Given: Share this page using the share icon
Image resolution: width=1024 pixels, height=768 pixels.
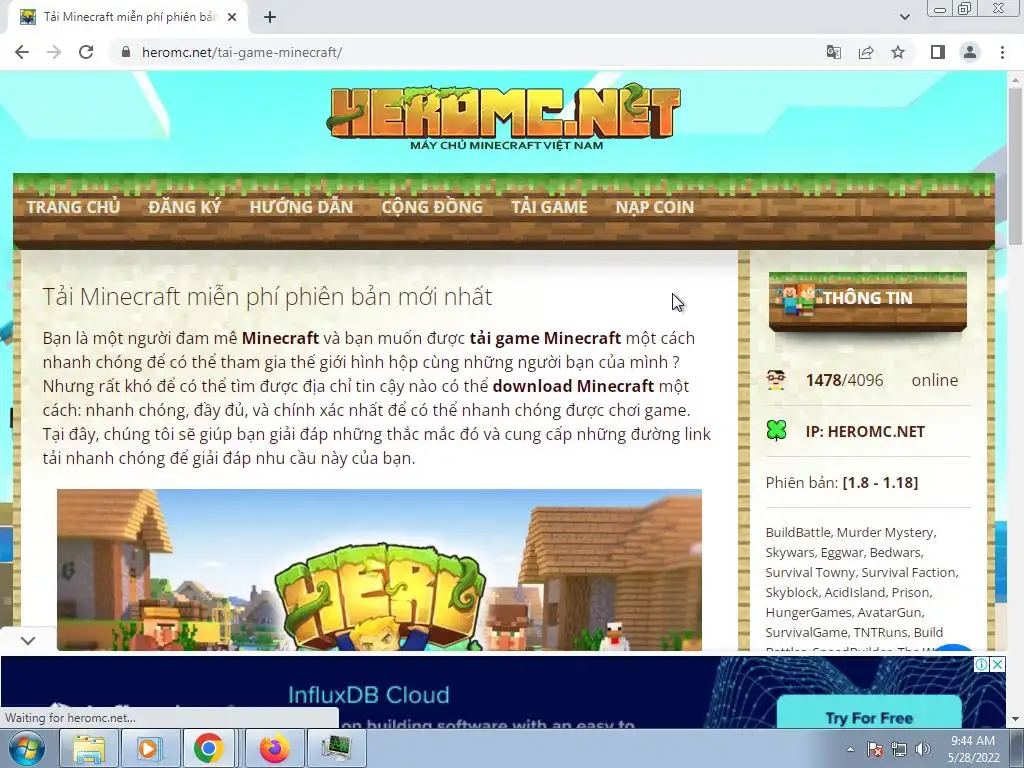Looking at the screenshot, I should (866, 52).
